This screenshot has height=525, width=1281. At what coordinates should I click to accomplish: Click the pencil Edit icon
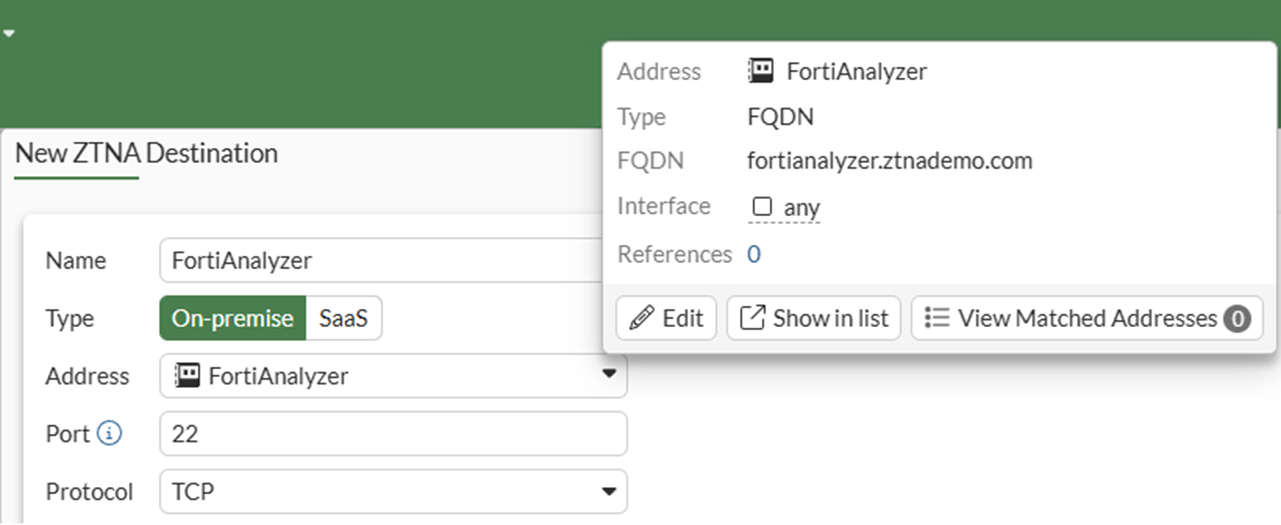641,318
